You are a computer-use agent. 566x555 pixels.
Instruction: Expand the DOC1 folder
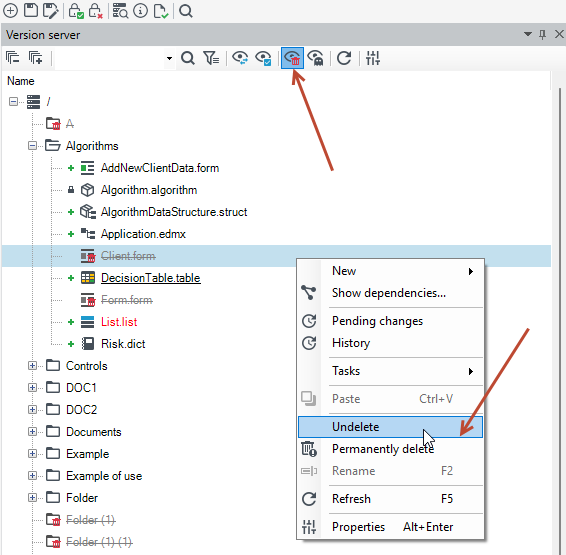click(x=32, y=388)
